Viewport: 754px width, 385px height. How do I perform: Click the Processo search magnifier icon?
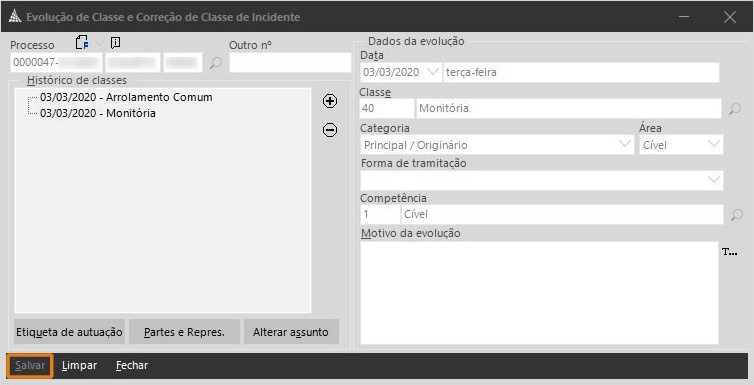(216, 63)
